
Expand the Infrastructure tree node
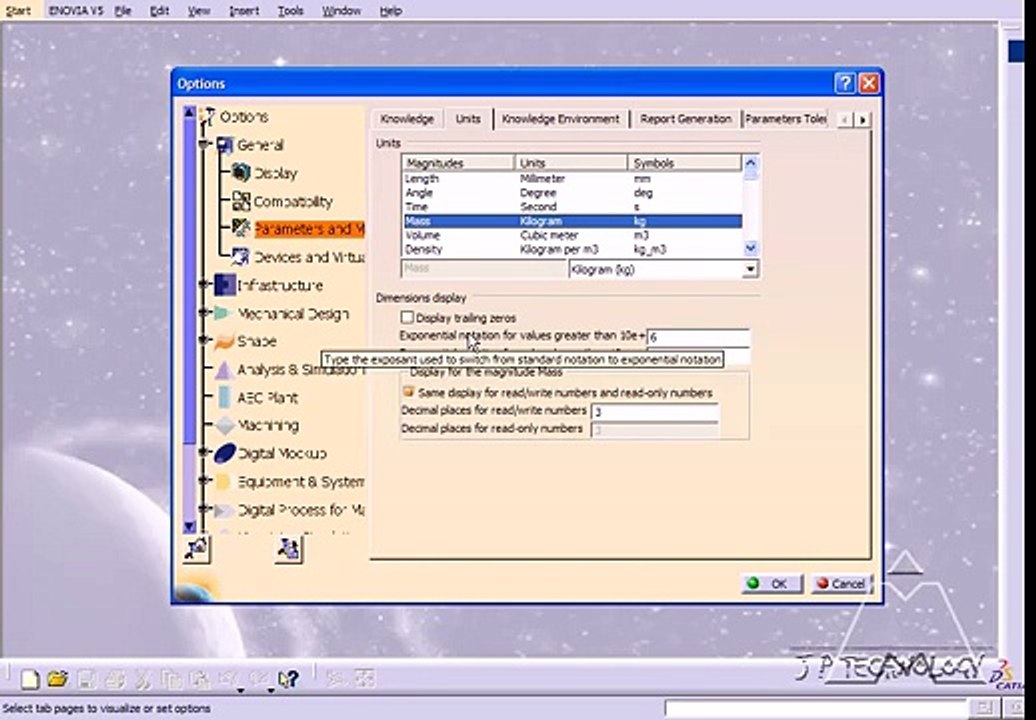(x=204, y=285)
